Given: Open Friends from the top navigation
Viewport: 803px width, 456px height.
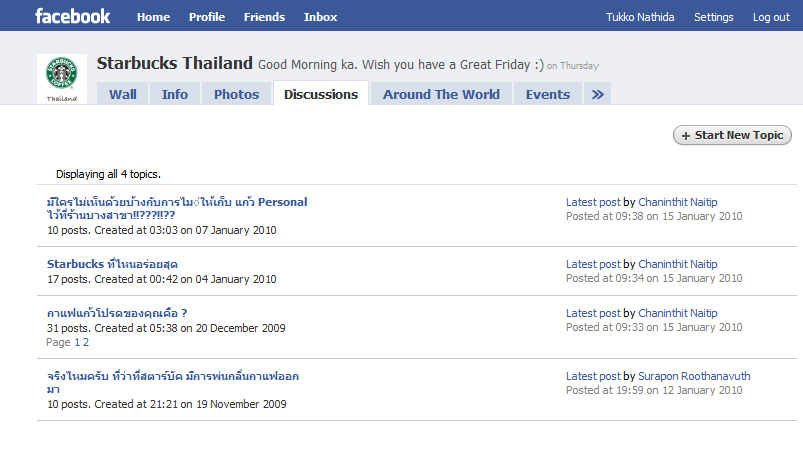Looking at the screenshot, I should click(264, 17).
